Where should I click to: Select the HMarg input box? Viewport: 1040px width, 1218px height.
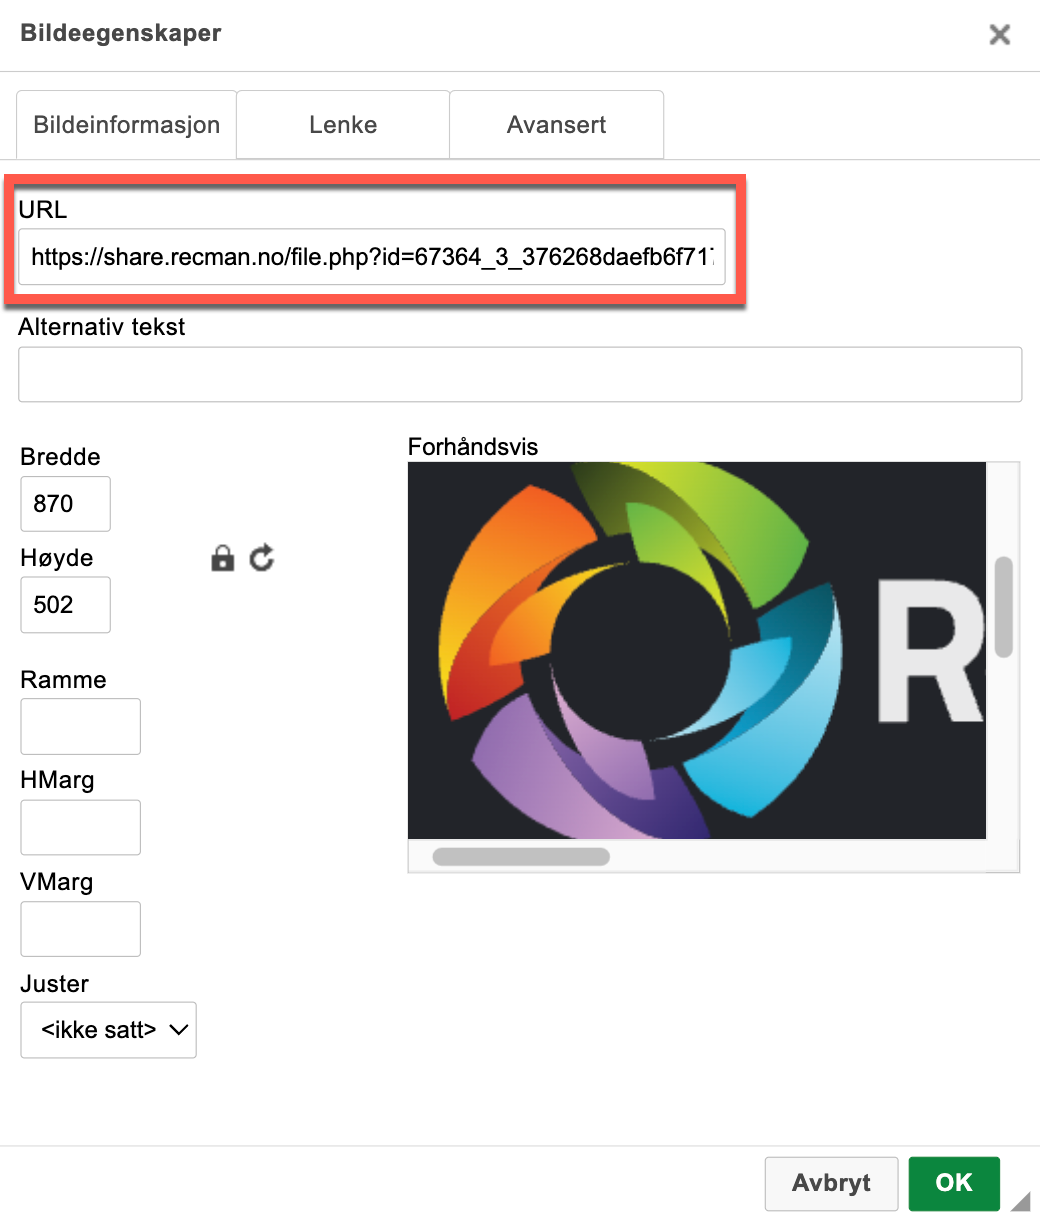pyautogui.click(x=80, y=827)
